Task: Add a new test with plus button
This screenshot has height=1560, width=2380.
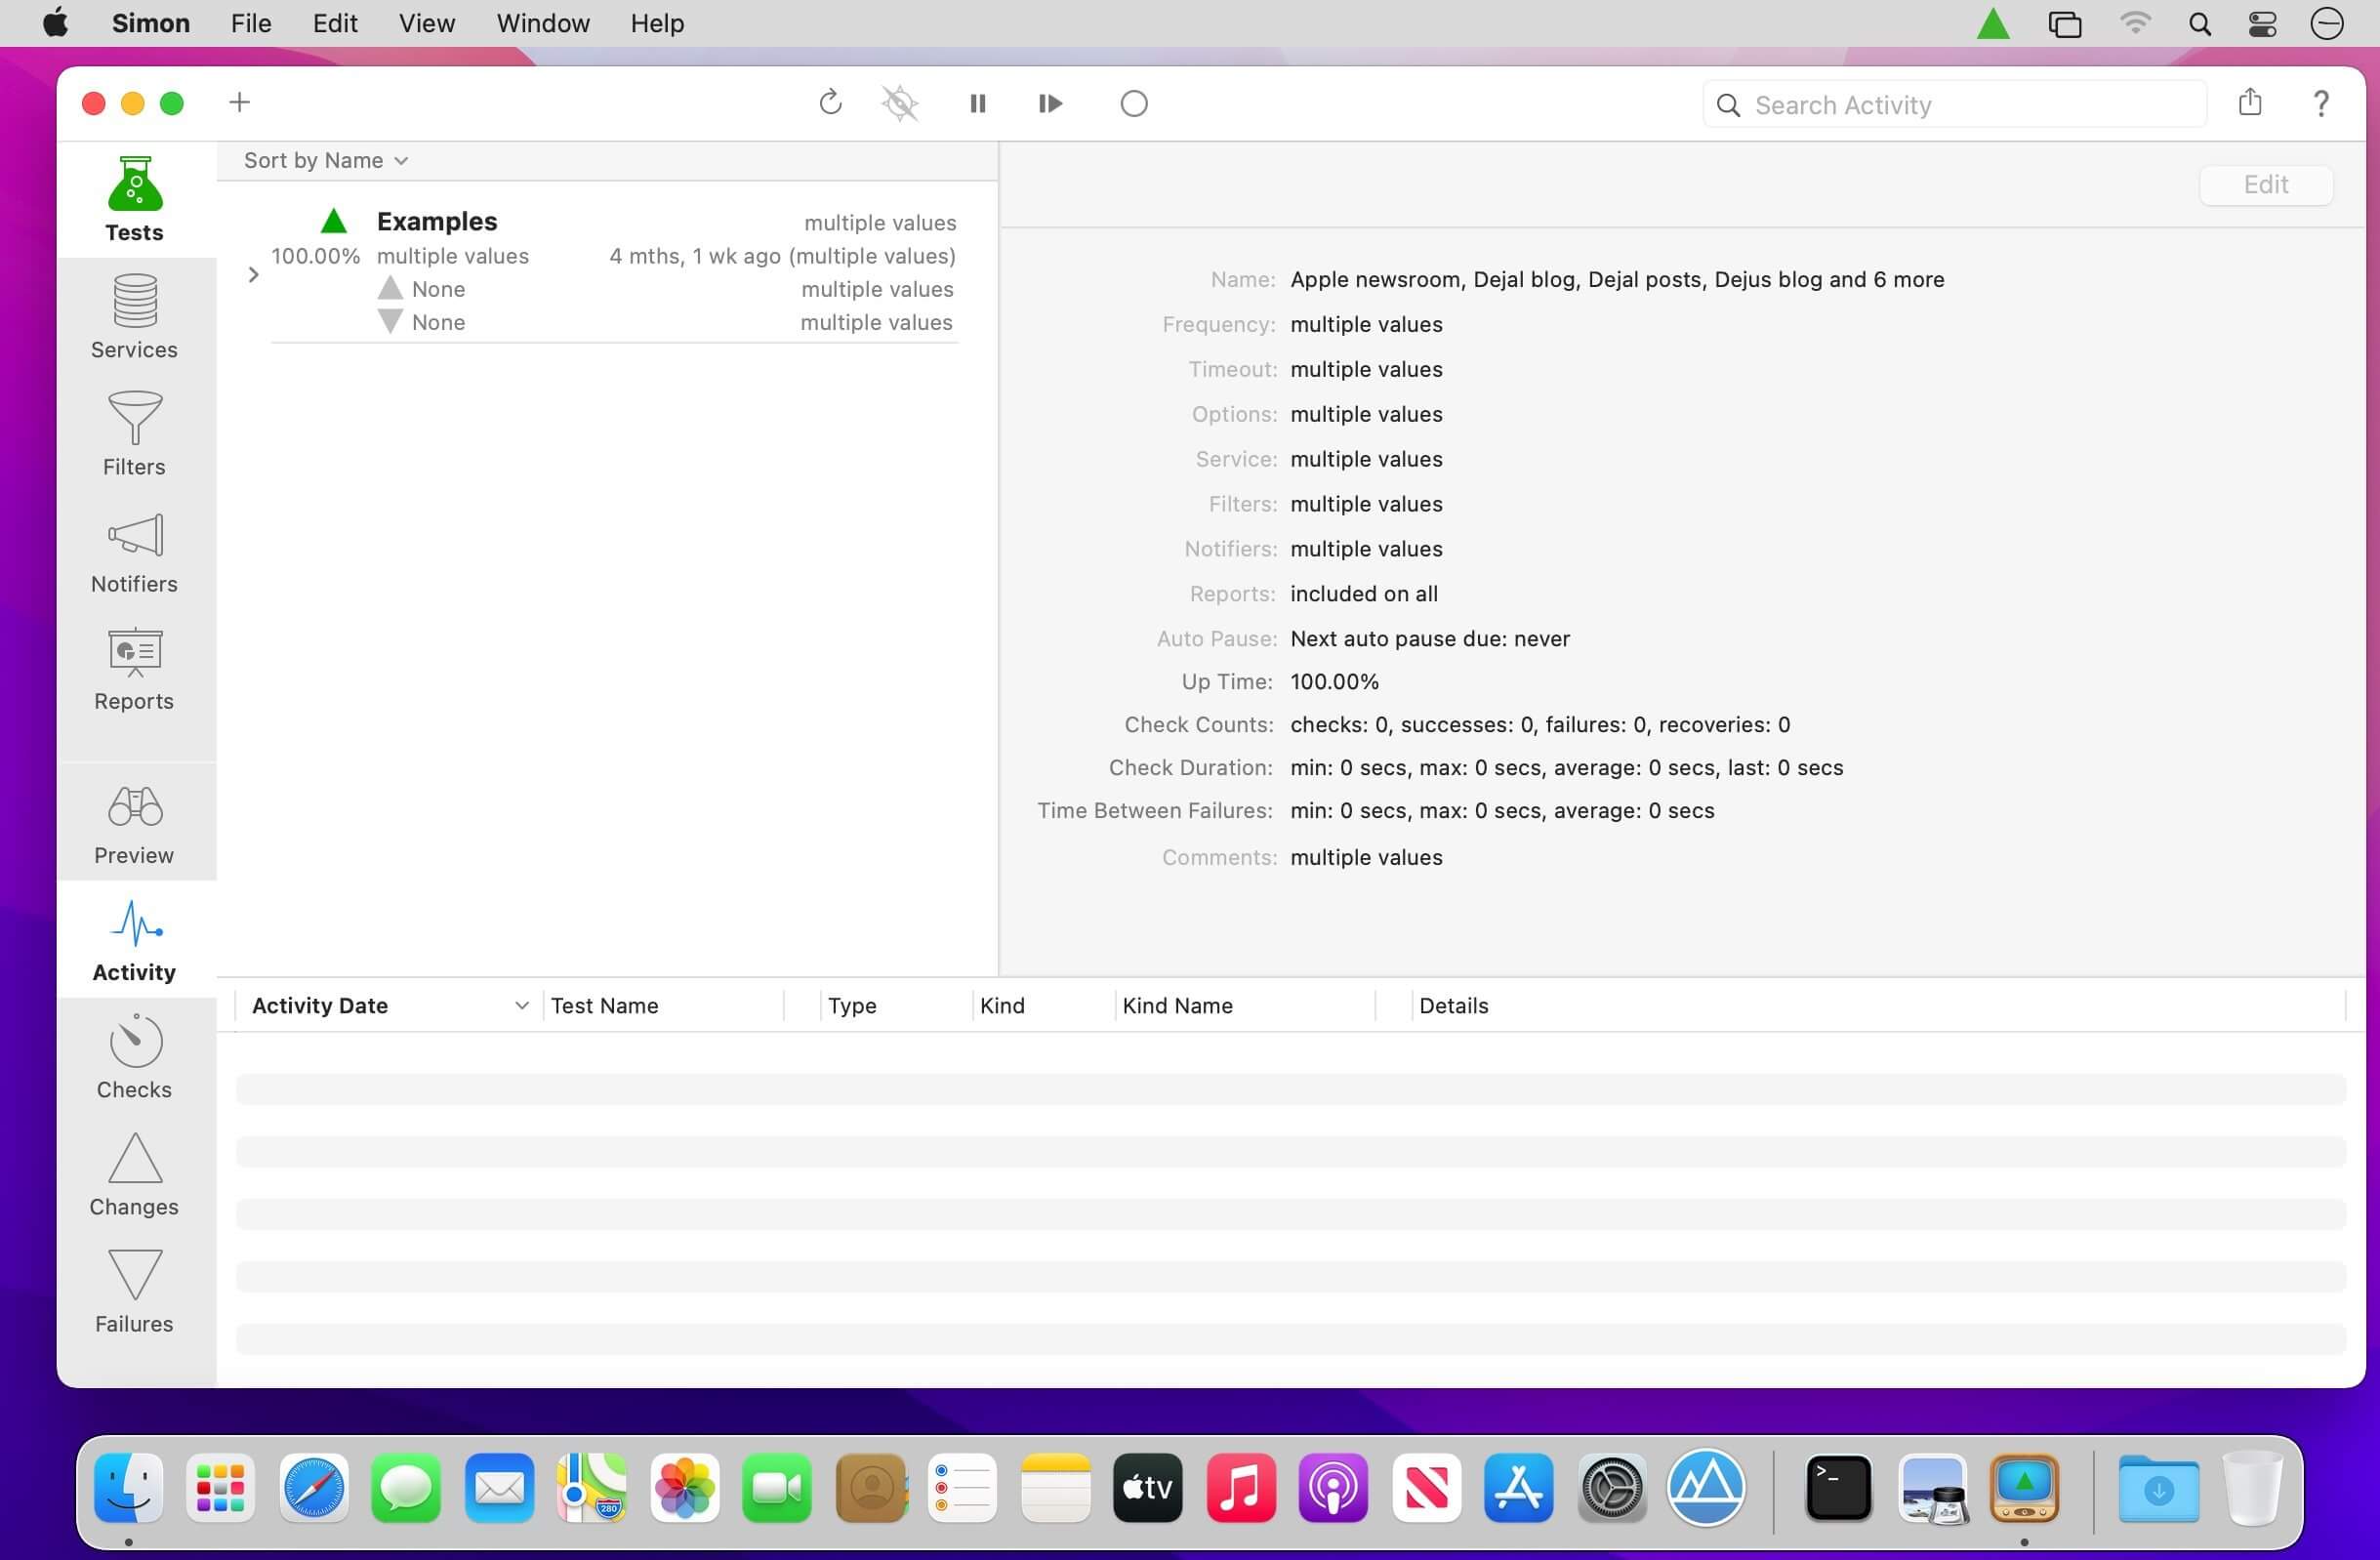Action: tap(239, 102)
